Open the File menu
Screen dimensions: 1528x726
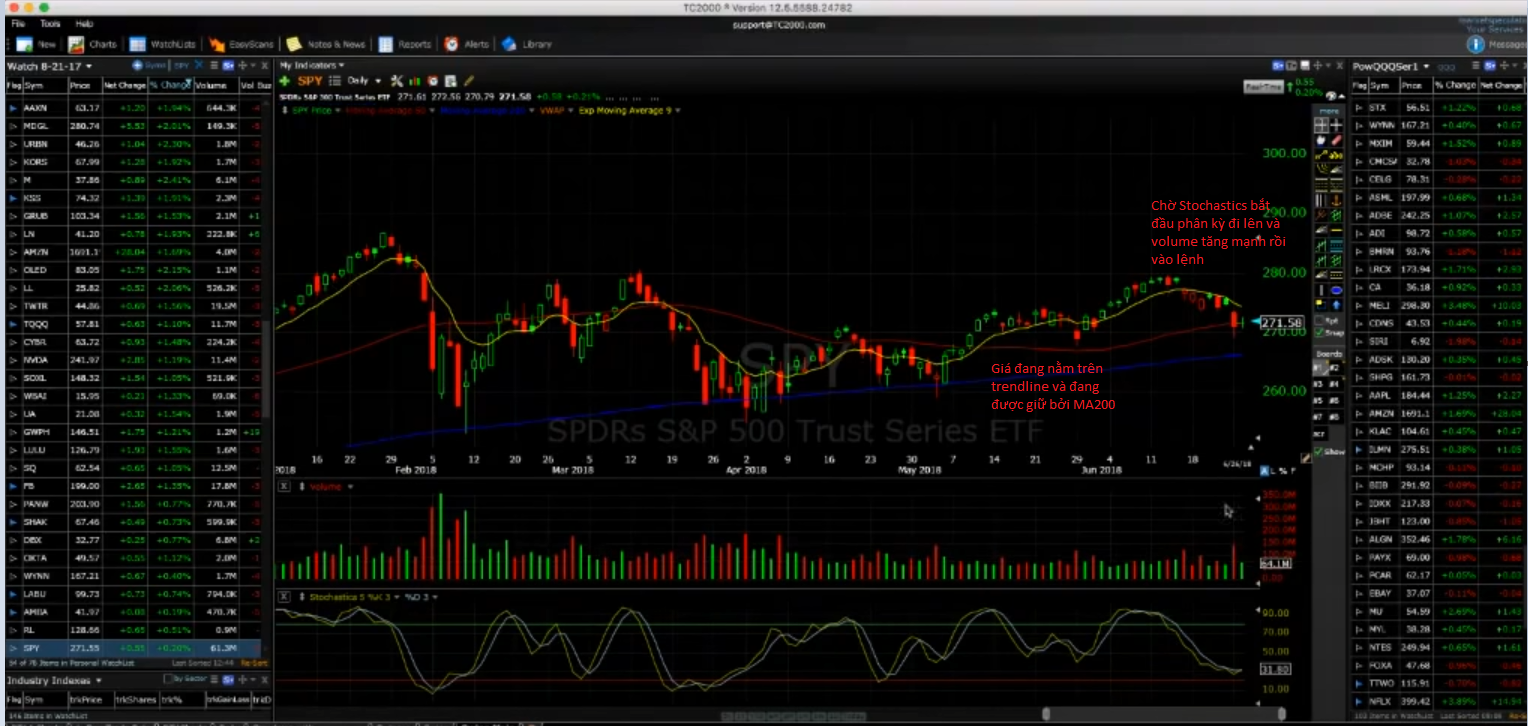point(18,23)
